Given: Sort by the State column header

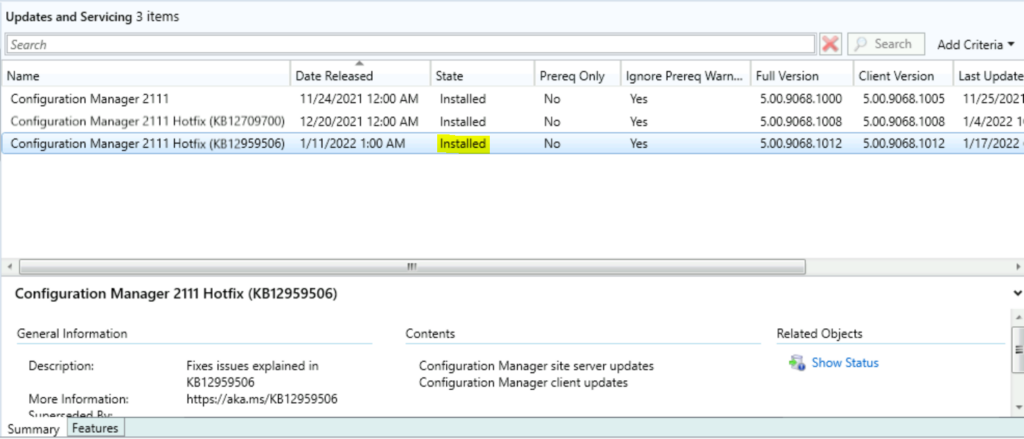Looking at the screenshot, I should point(482,76).
